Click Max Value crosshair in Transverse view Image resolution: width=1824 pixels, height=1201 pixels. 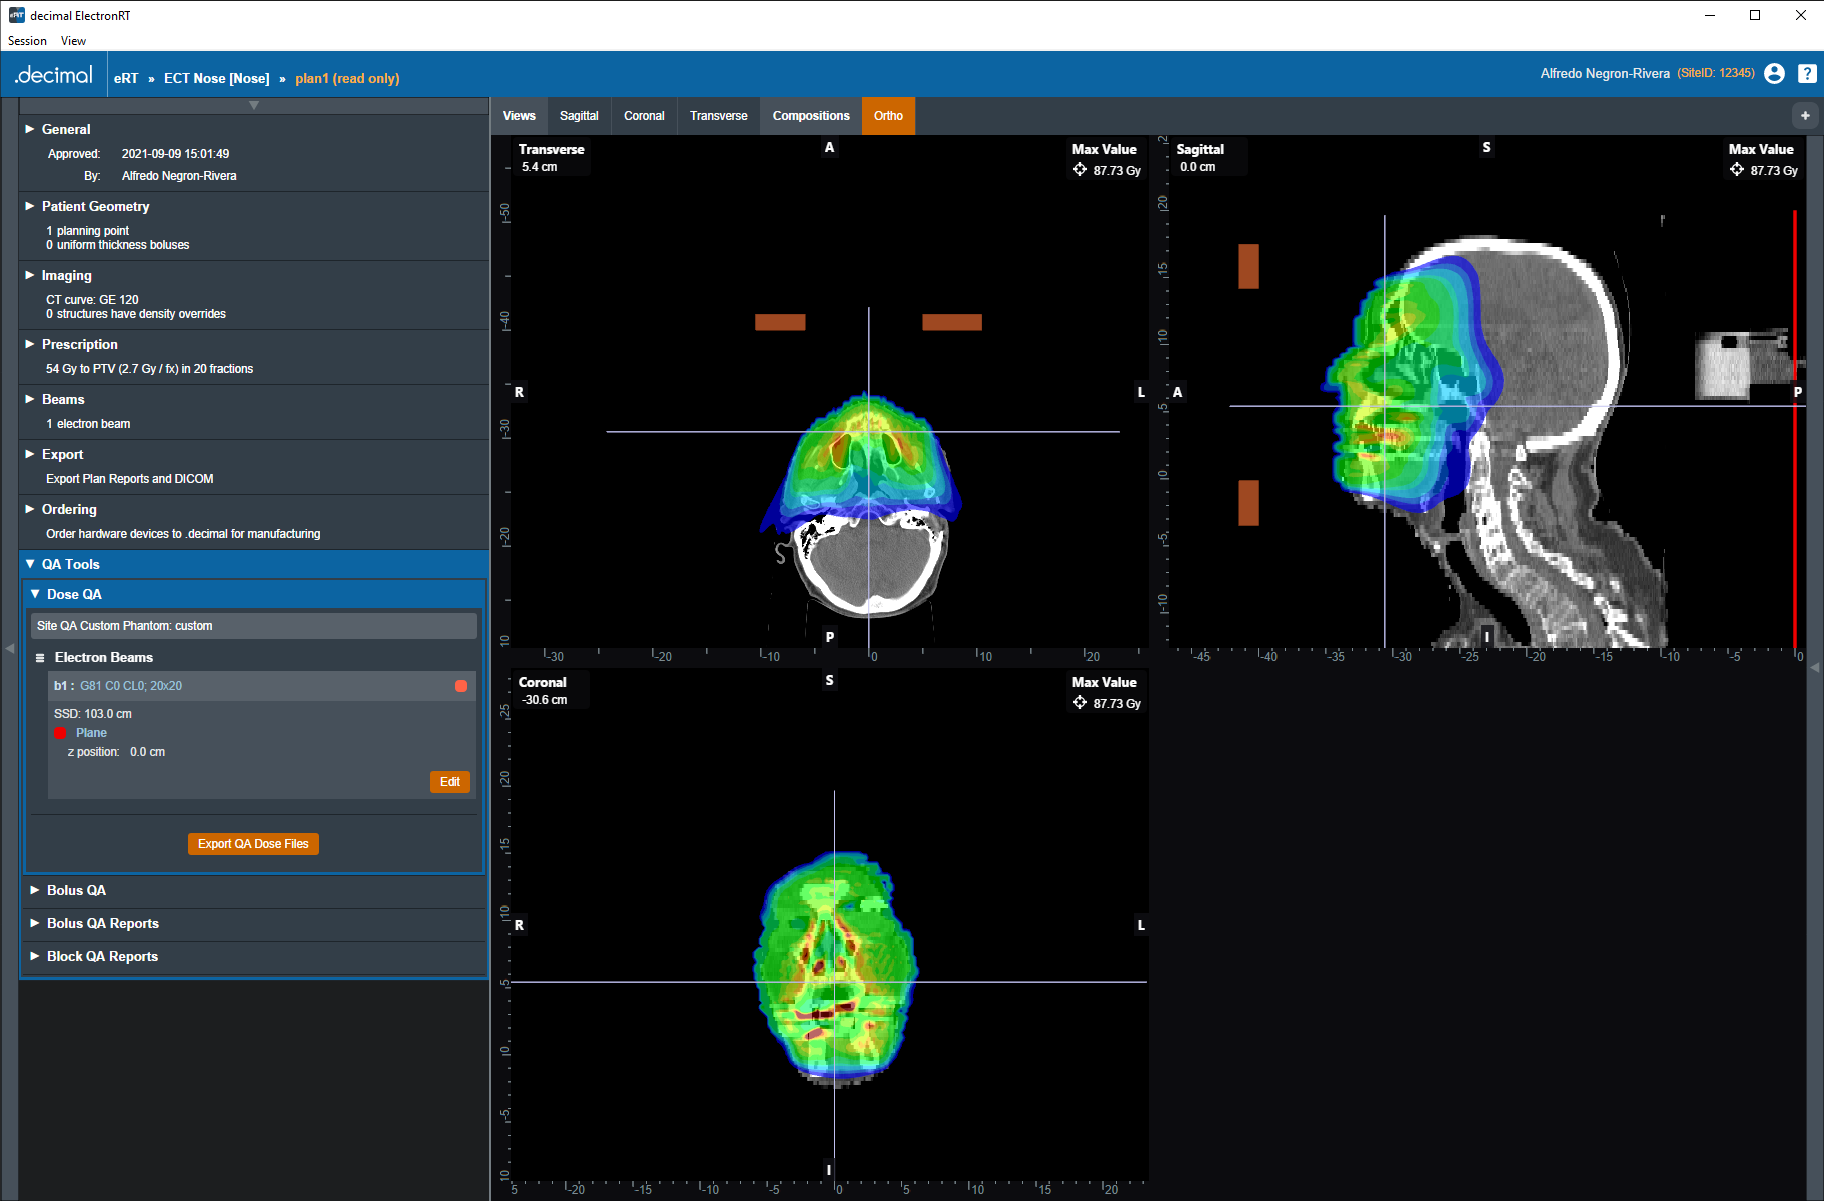1080,170
